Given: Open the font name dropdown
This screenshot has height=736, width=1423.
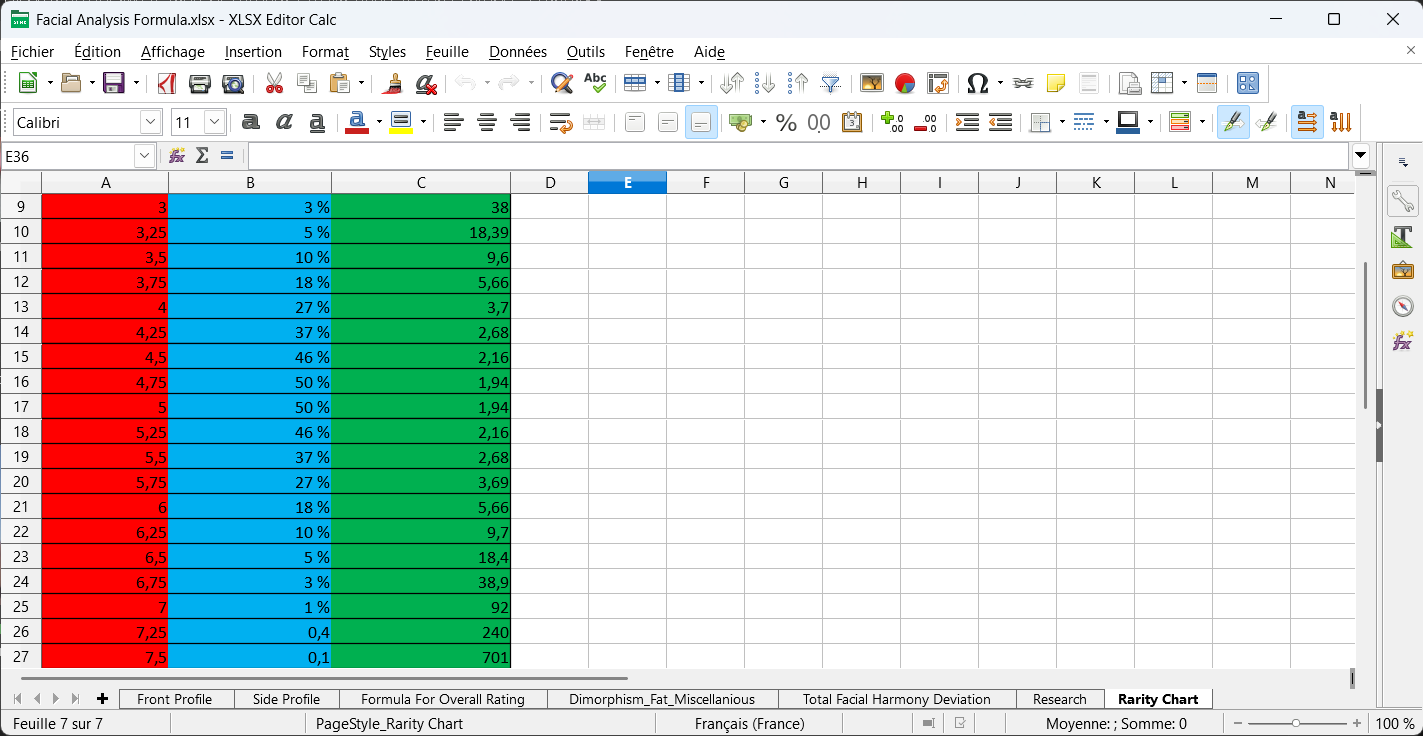Looking at the screenshot, I should (151, 122).
